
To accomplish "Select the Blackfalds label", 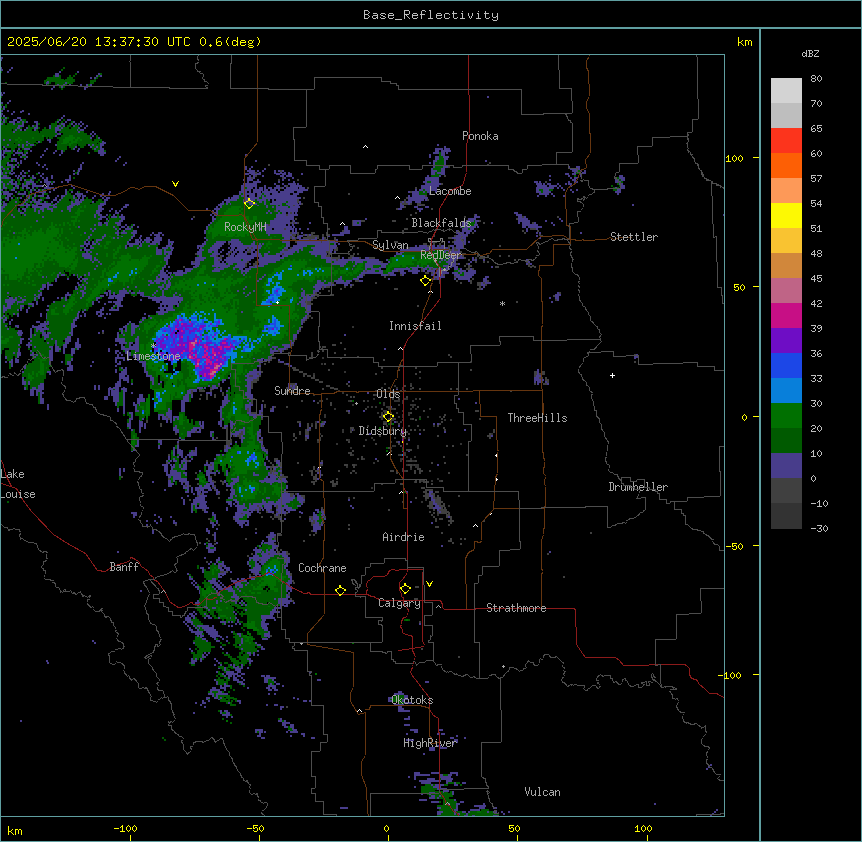I will click(441, 223).
